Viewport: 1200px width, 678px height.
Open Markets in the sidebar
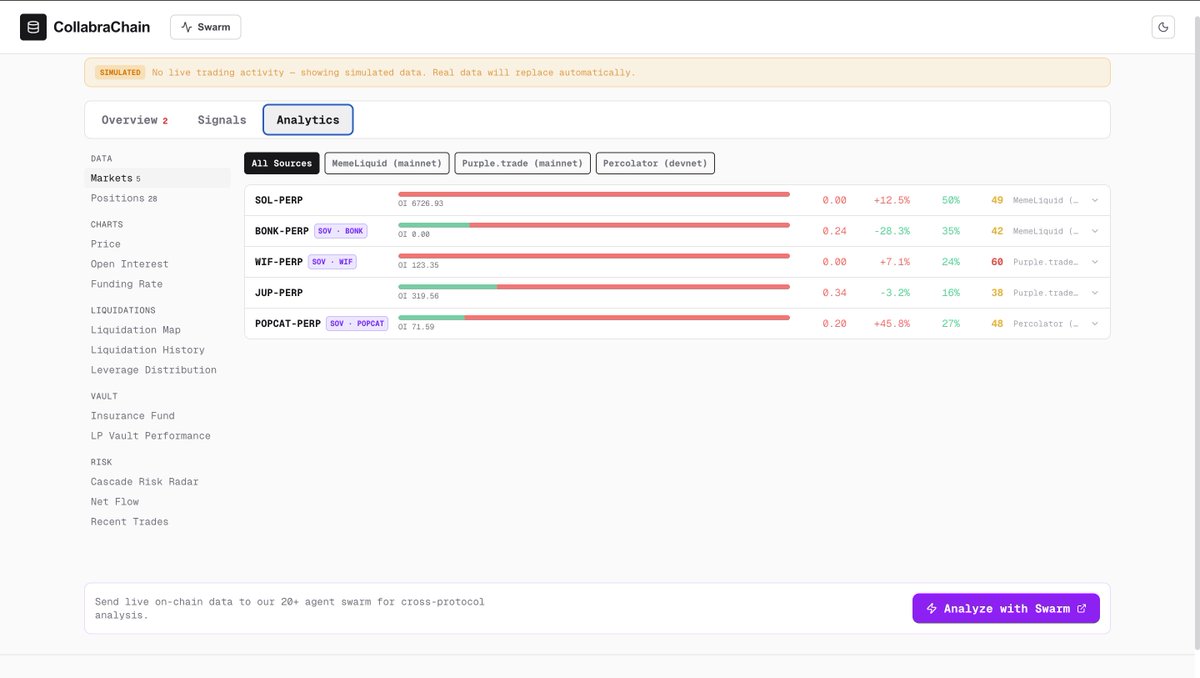157,178
